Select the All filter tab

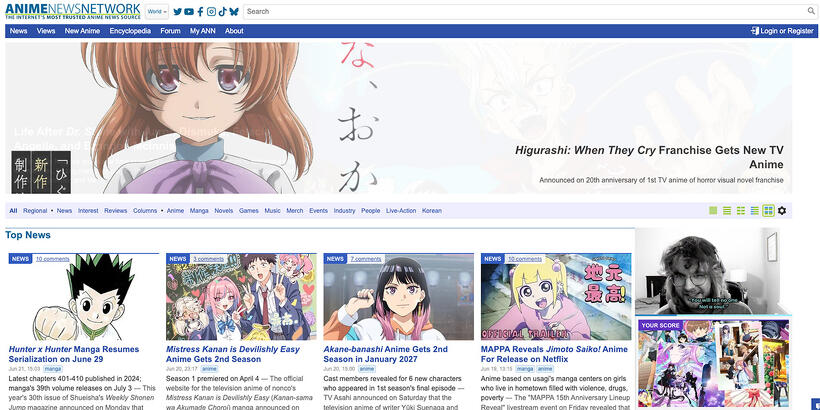point(13,211)
